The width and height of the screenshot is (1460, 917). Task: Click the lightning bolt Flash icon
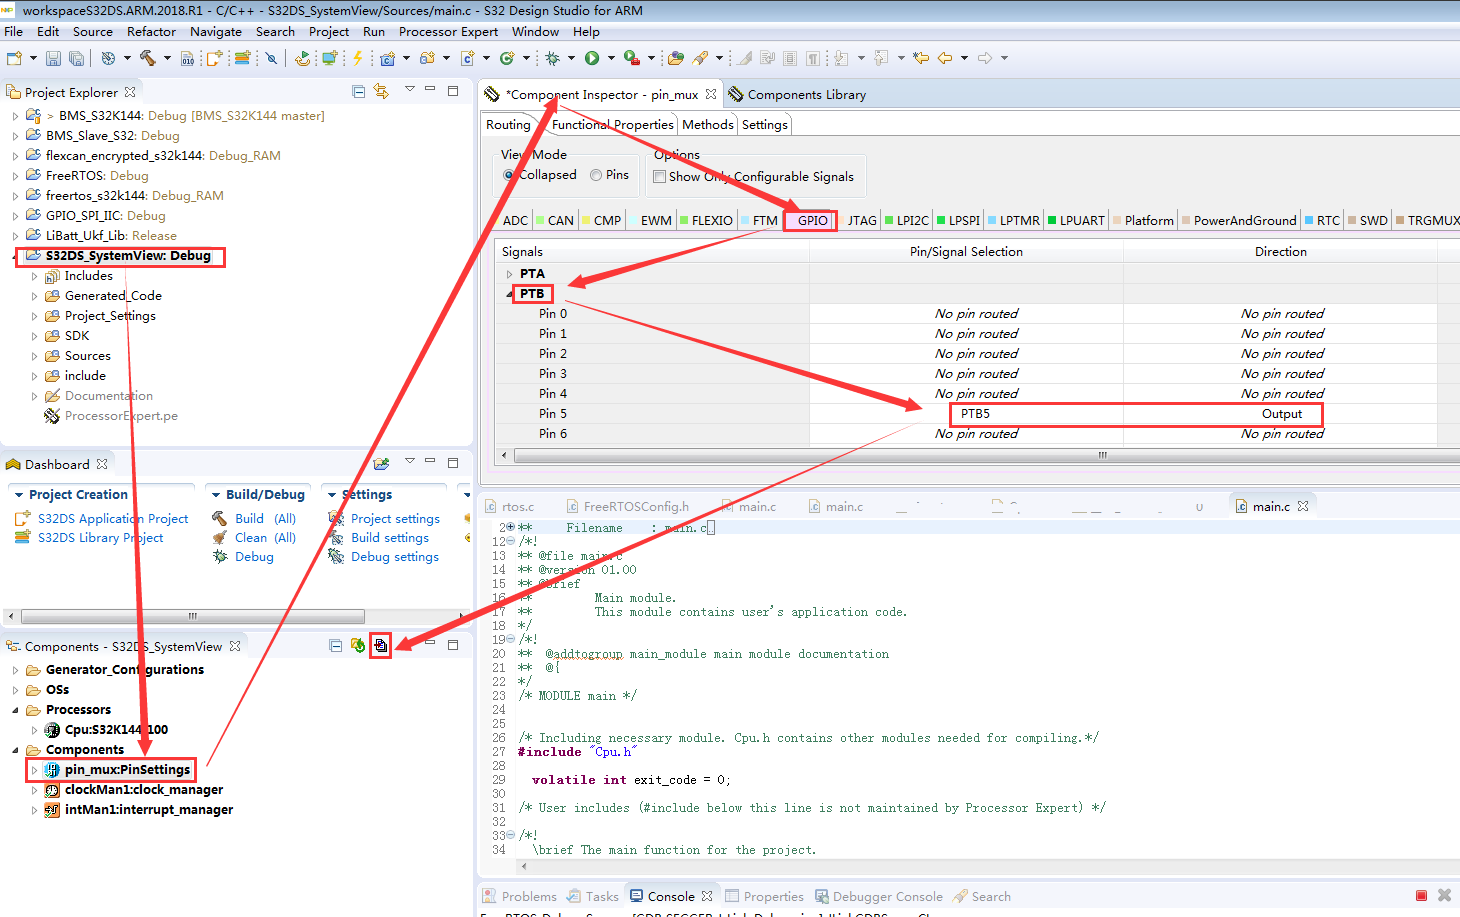coord(357,58)
